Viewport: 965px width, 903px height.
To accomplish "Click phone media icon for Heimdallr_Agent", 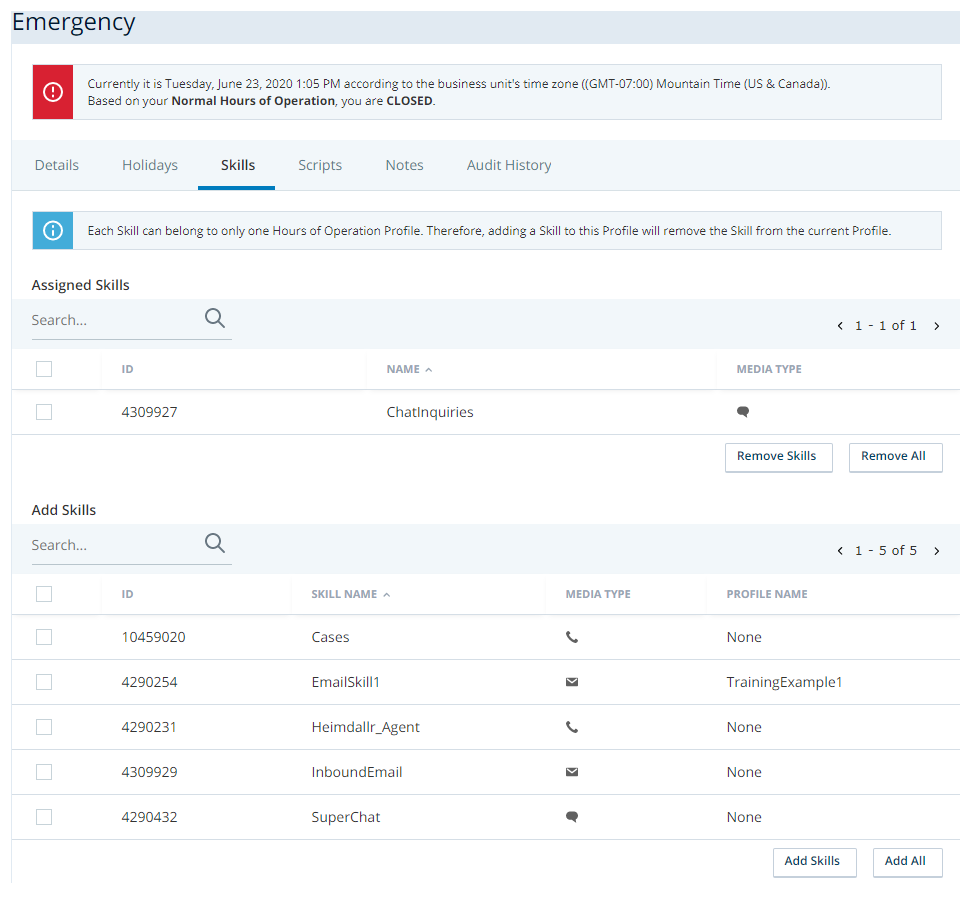I will point(572,727).
